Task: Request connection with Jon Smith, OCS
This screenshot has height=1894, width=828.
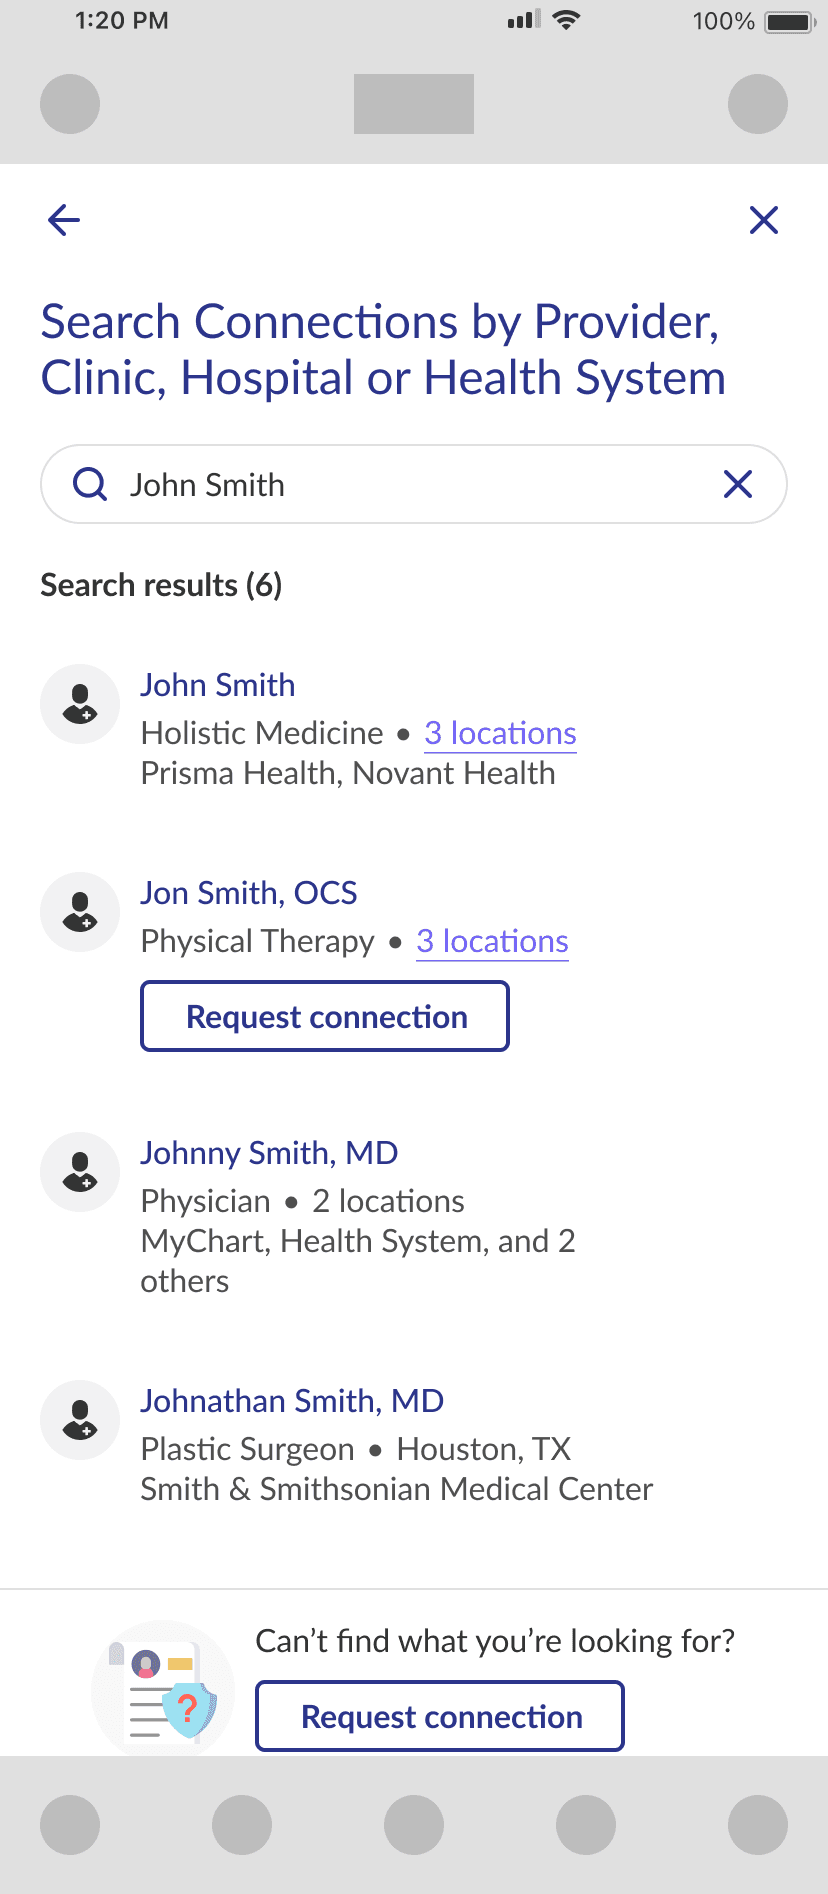Action: pos(325,1016)
